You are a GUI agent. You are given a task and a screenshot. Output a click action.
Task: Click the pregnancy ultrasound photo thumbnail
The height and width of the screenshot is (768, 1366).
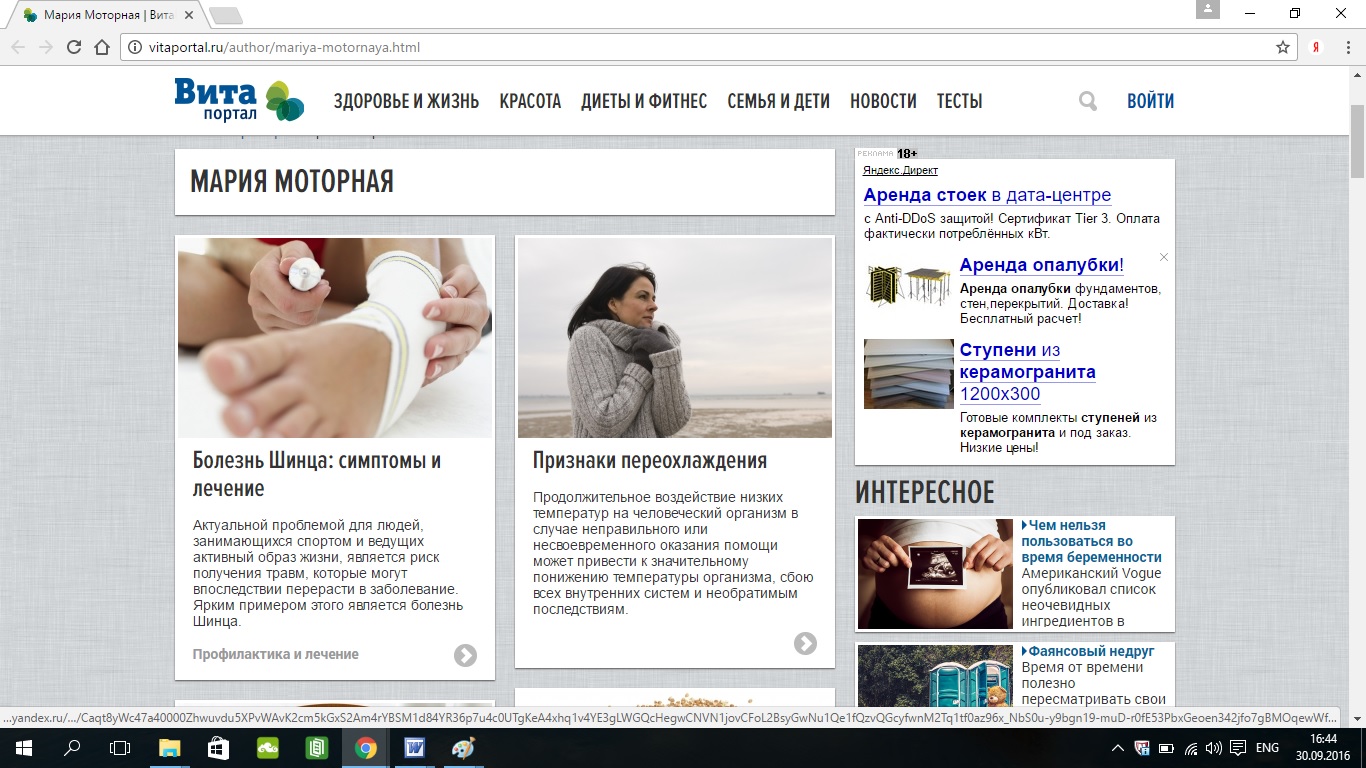(936, 573)
